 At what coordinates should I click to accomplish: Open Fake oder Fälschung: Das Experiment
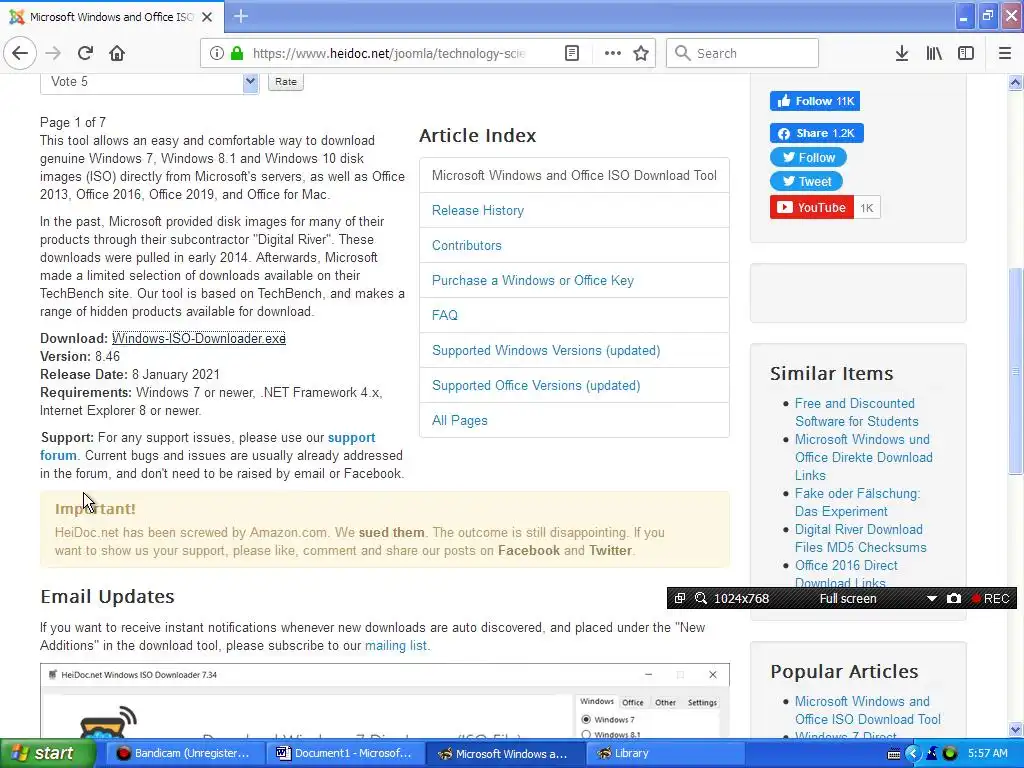pyautogui.click(x=857, y=502)
